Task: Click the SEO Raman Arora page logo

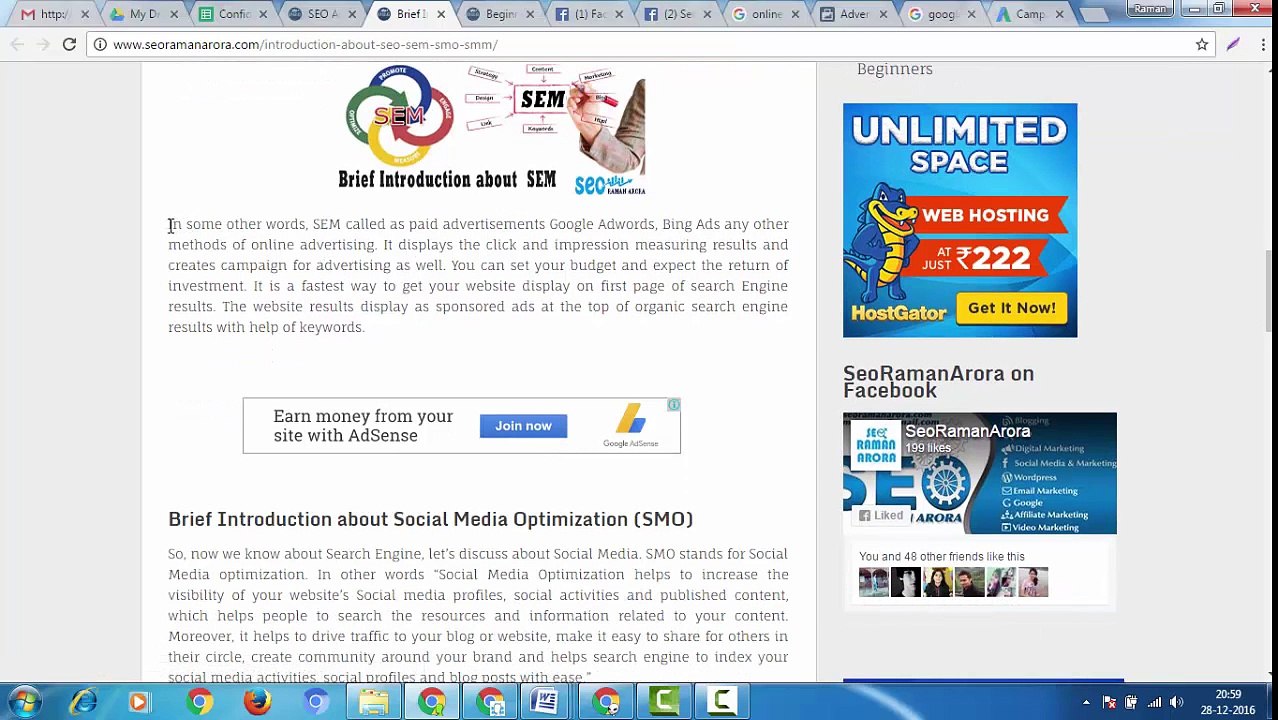Action: point(876,445)
